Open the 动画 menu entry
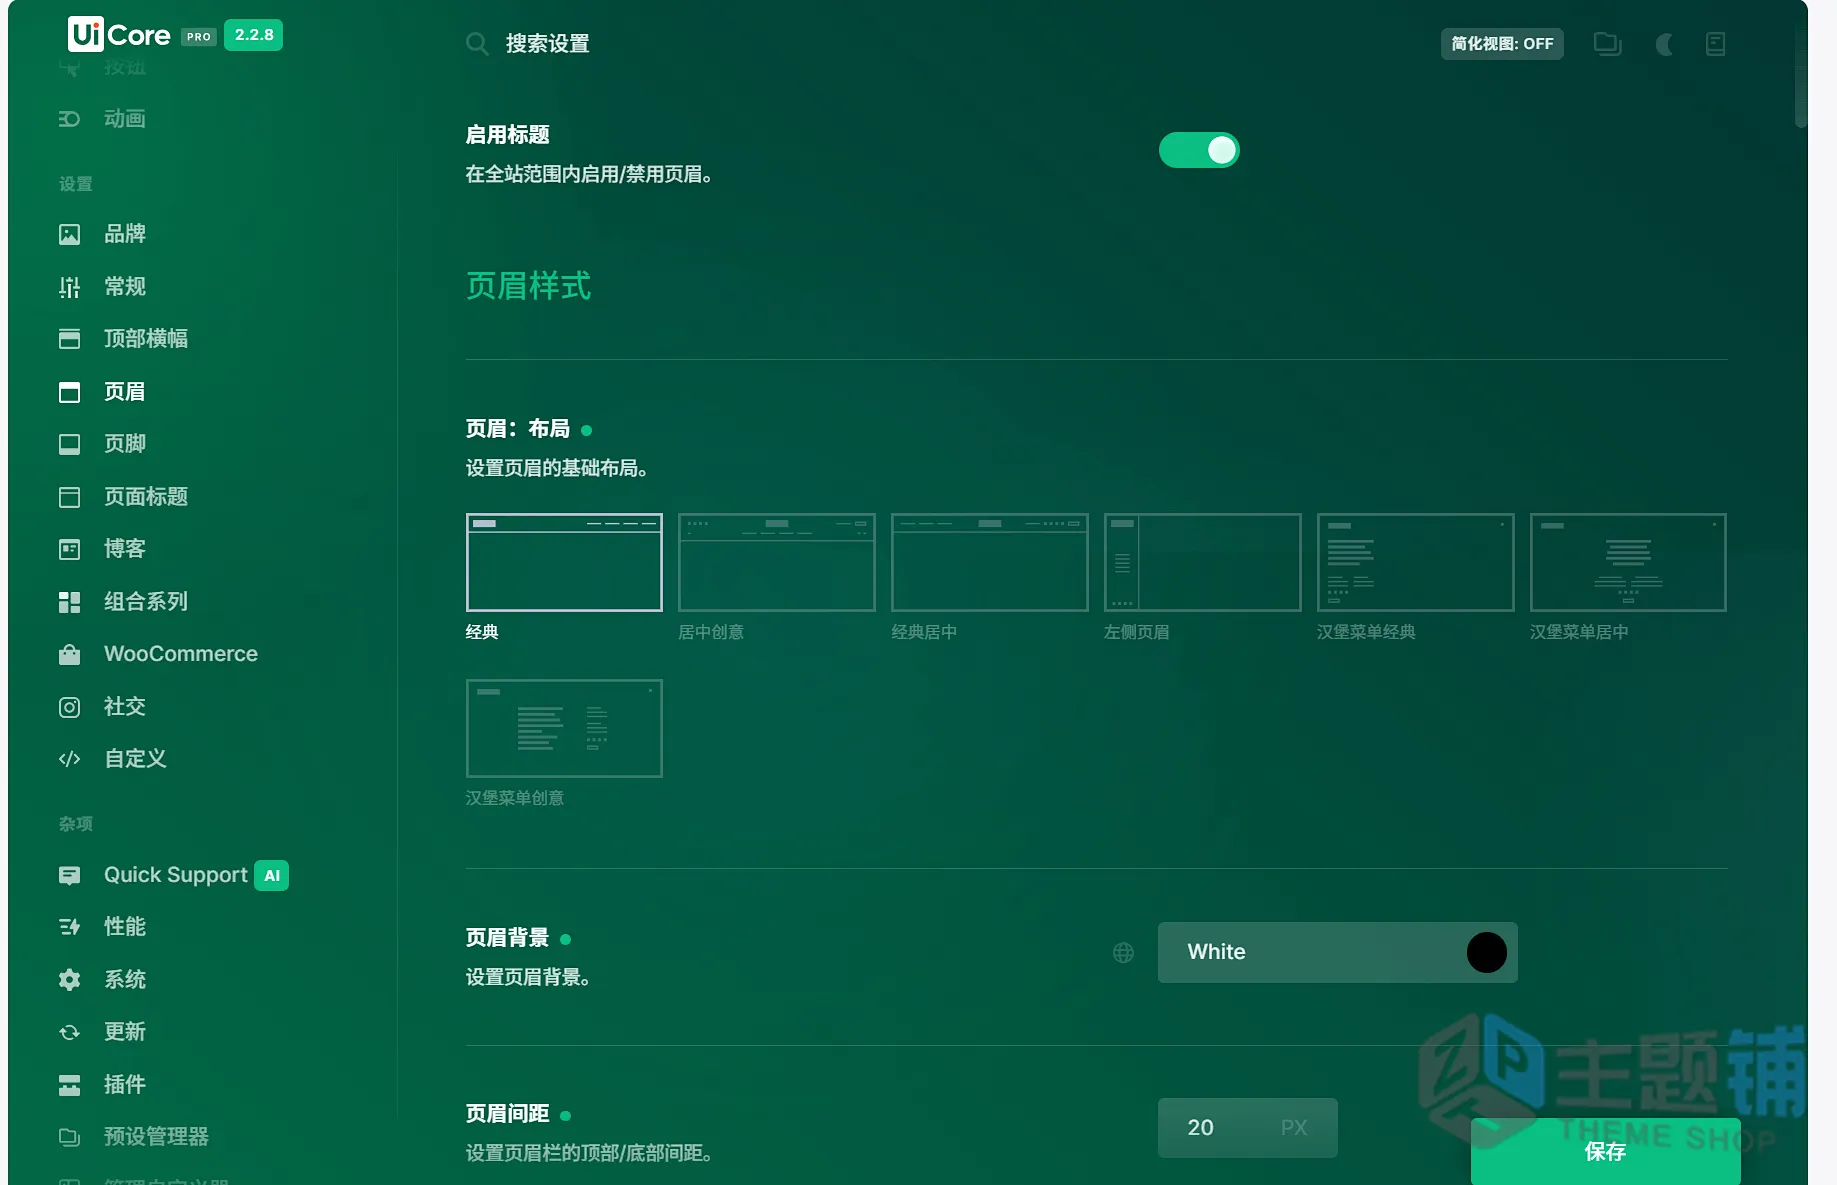 click(125, 119)
